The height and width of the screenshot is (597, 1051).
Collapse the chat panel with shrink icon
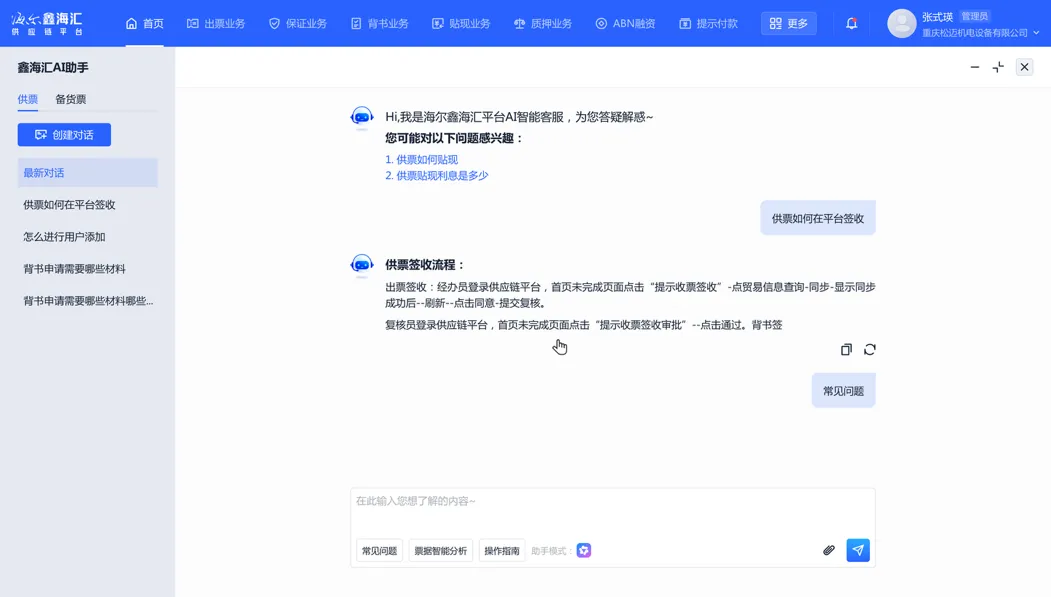(998, 67)
